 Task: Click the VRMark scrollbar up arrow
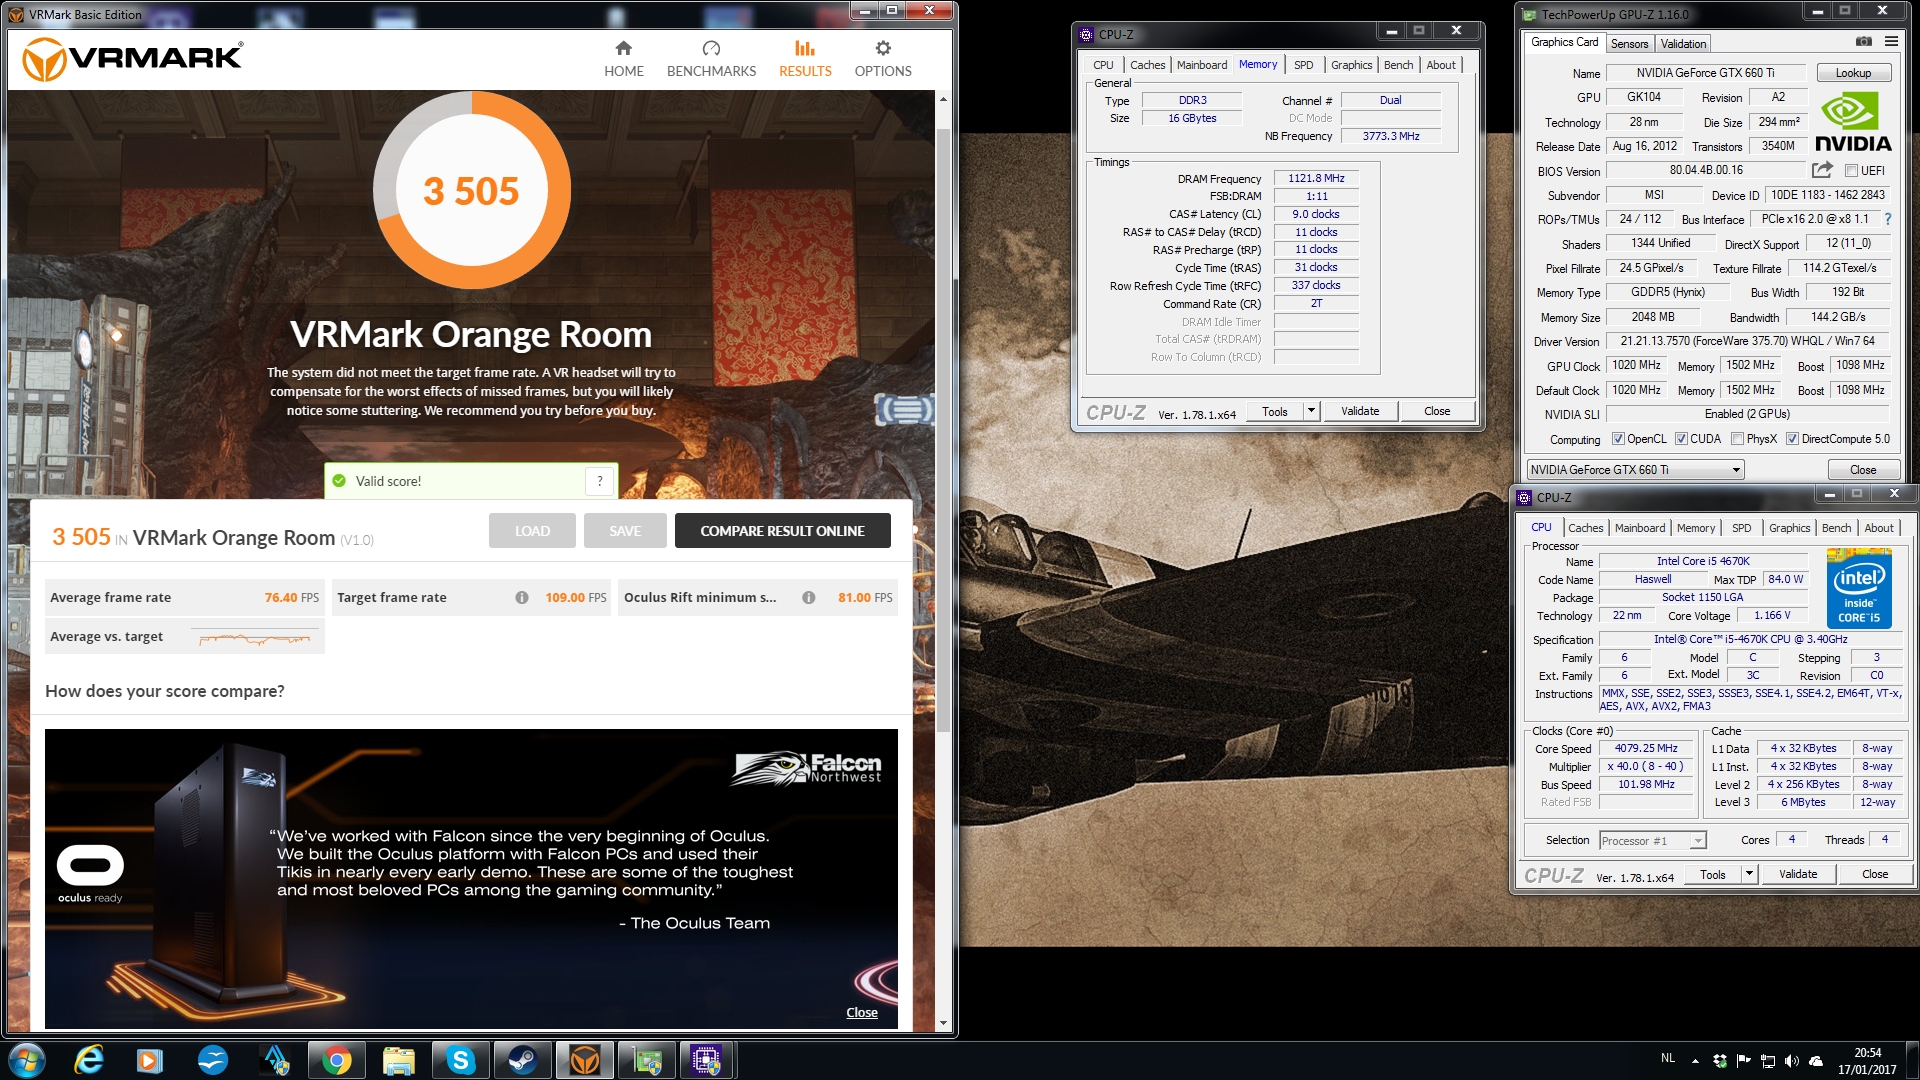tap(943, 99)
